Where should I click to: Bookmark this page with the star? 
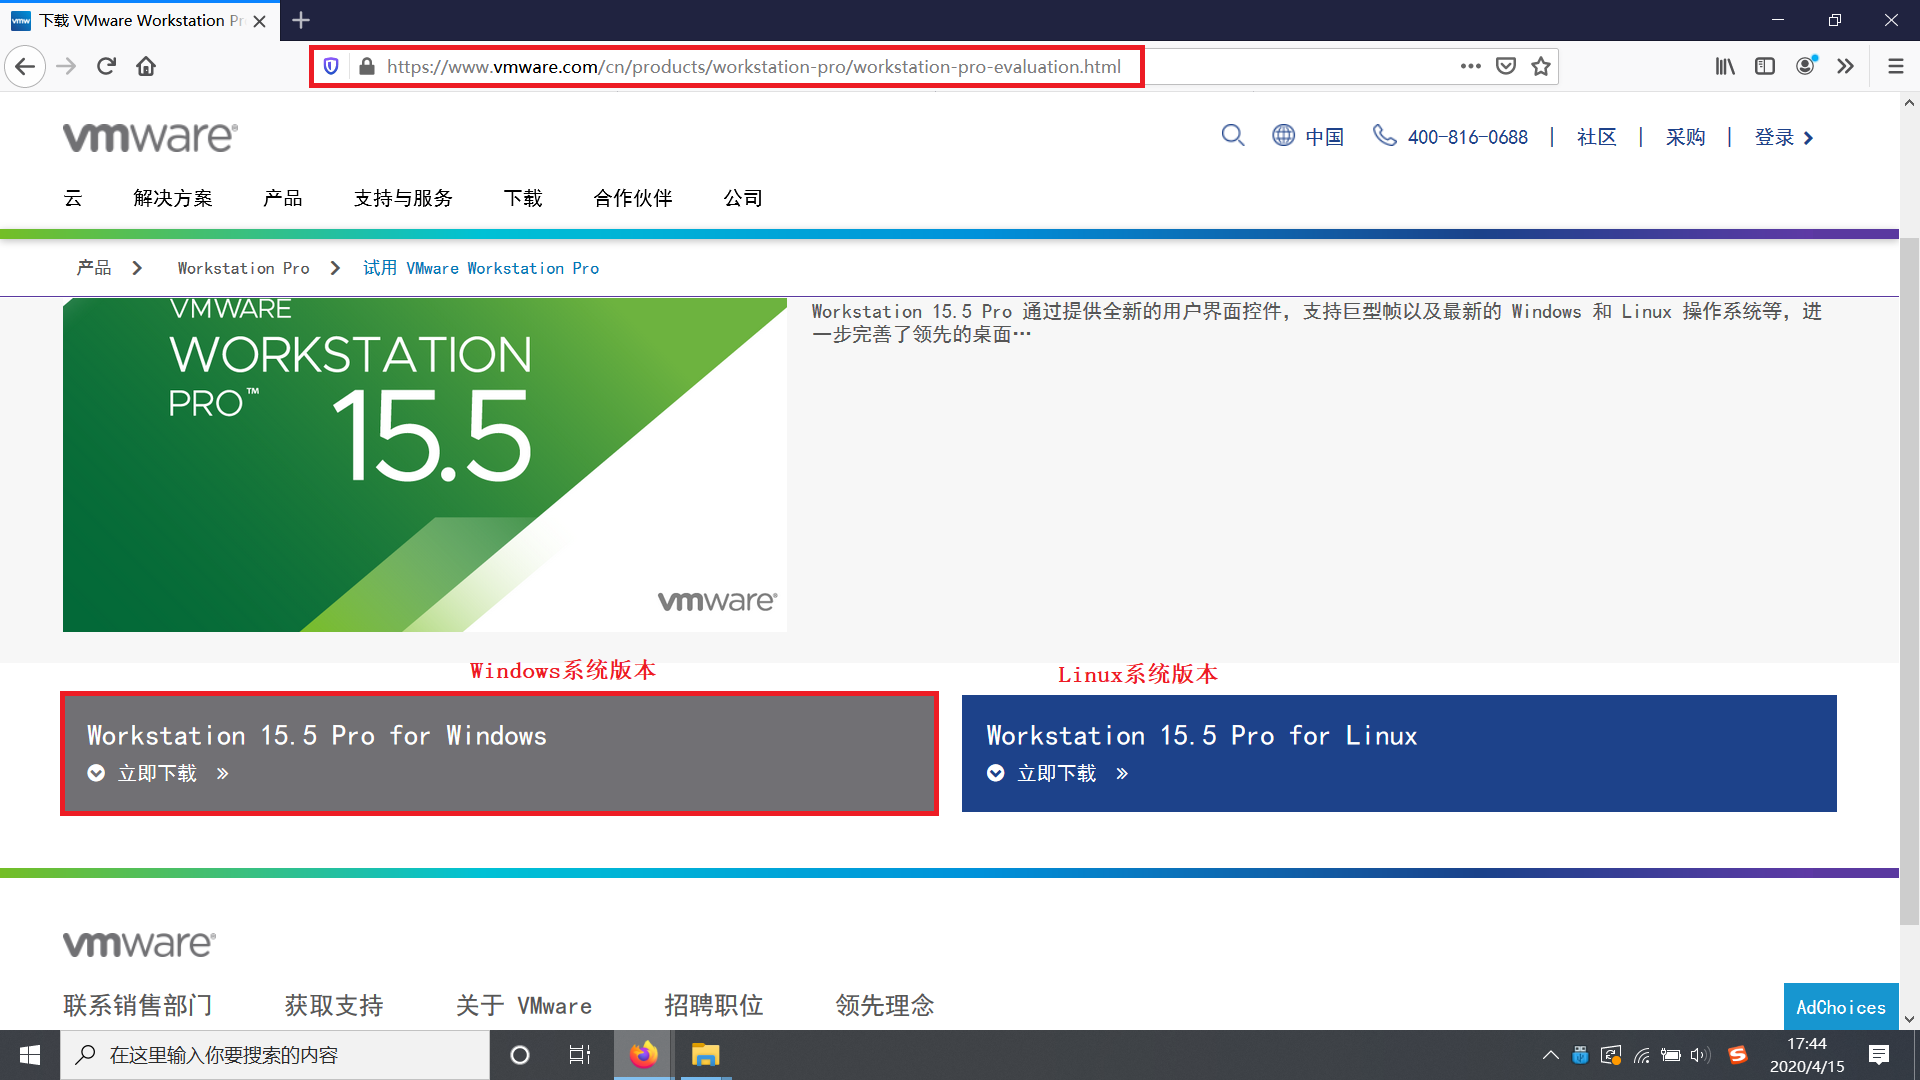click(x=1541, y=66)
